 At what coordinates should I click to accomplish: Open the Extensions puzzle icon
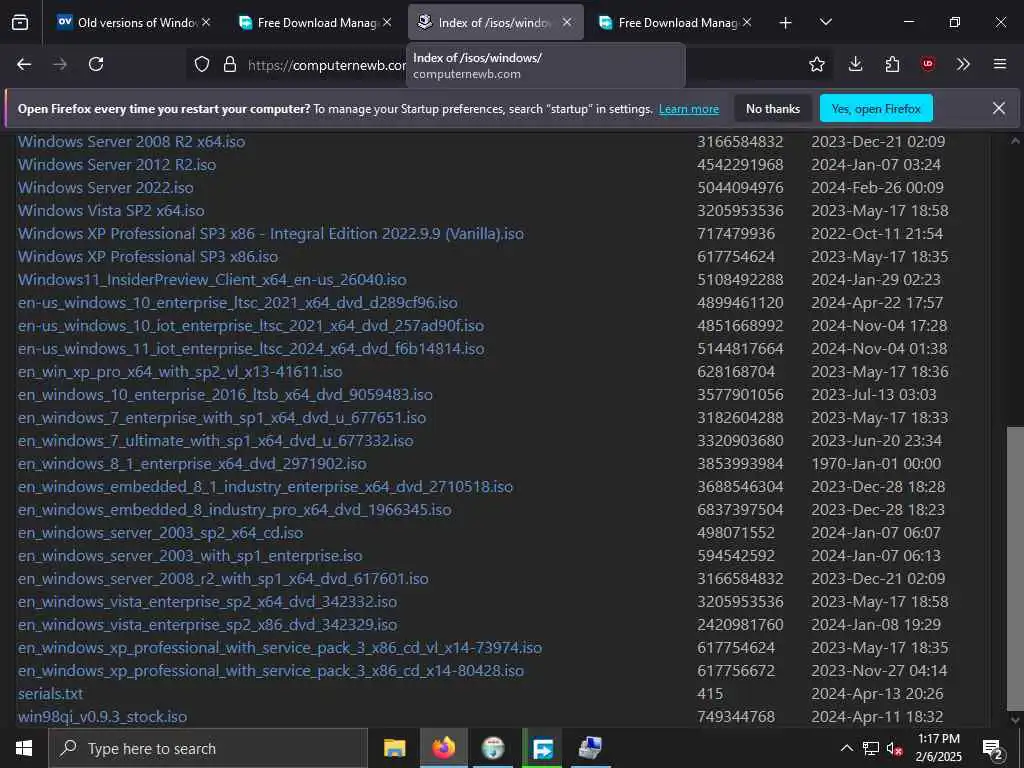coord(892,64)
